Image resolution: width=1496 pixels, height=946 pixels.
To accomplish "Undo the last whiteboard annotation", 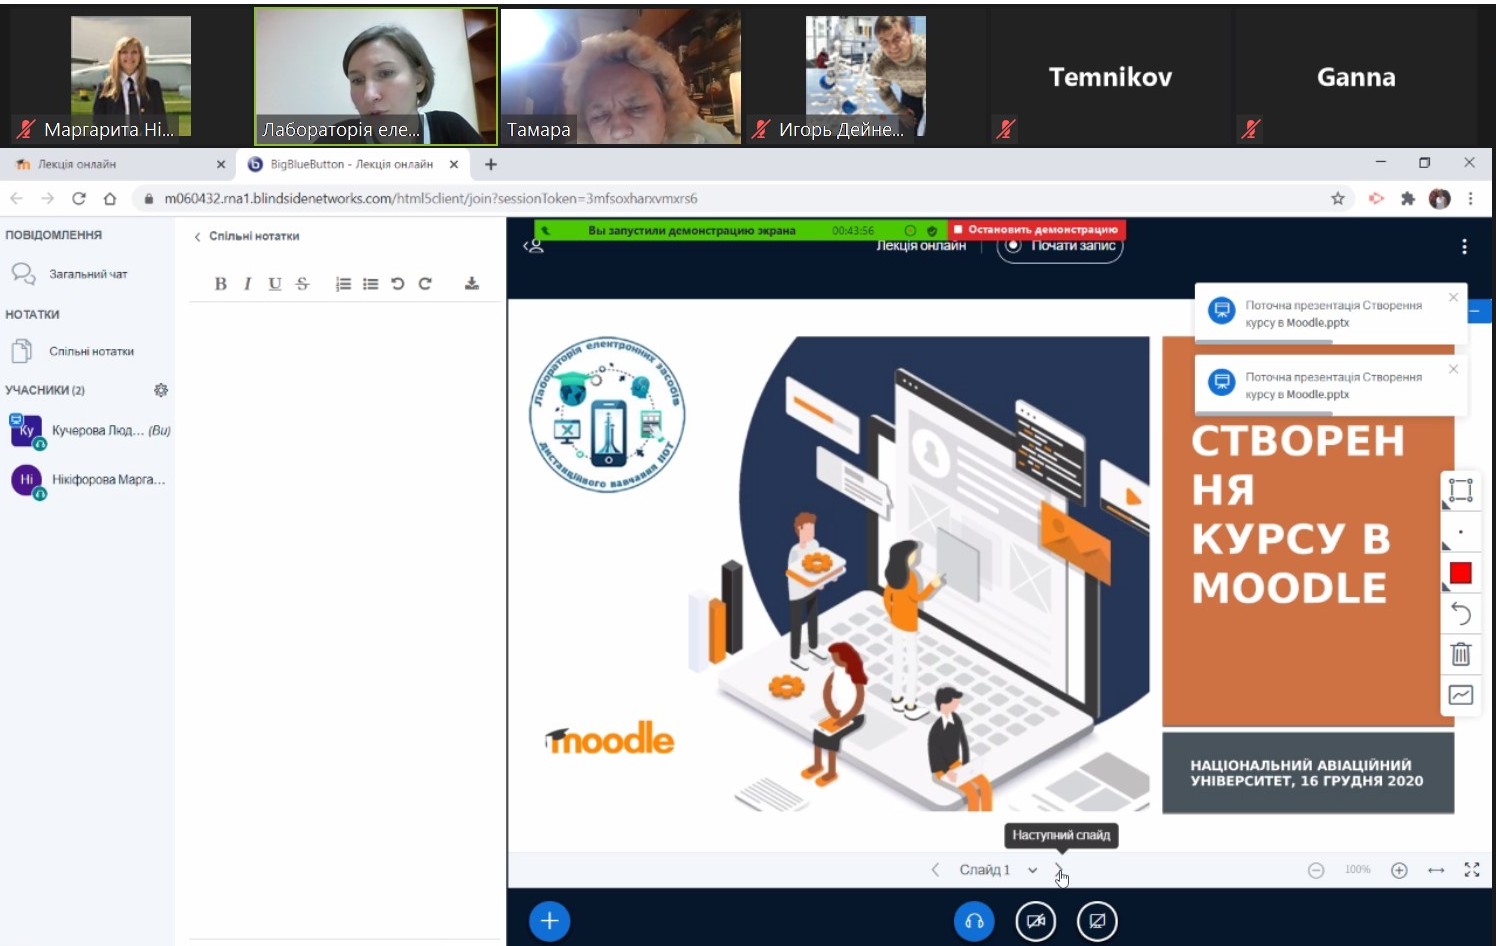I will tap(1460, 613).
